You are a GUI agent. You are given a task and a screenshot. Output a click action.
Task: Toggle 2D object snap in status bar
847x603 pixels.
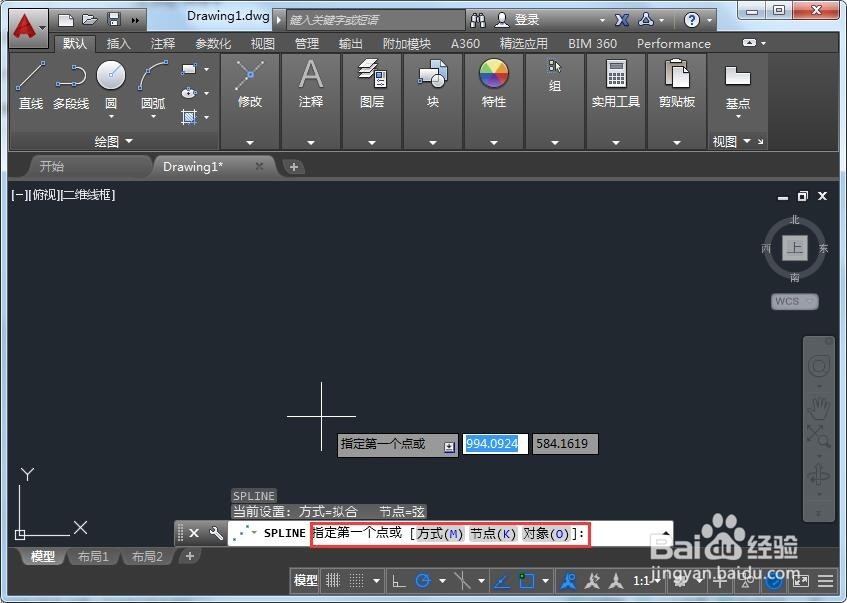(527, 581)
